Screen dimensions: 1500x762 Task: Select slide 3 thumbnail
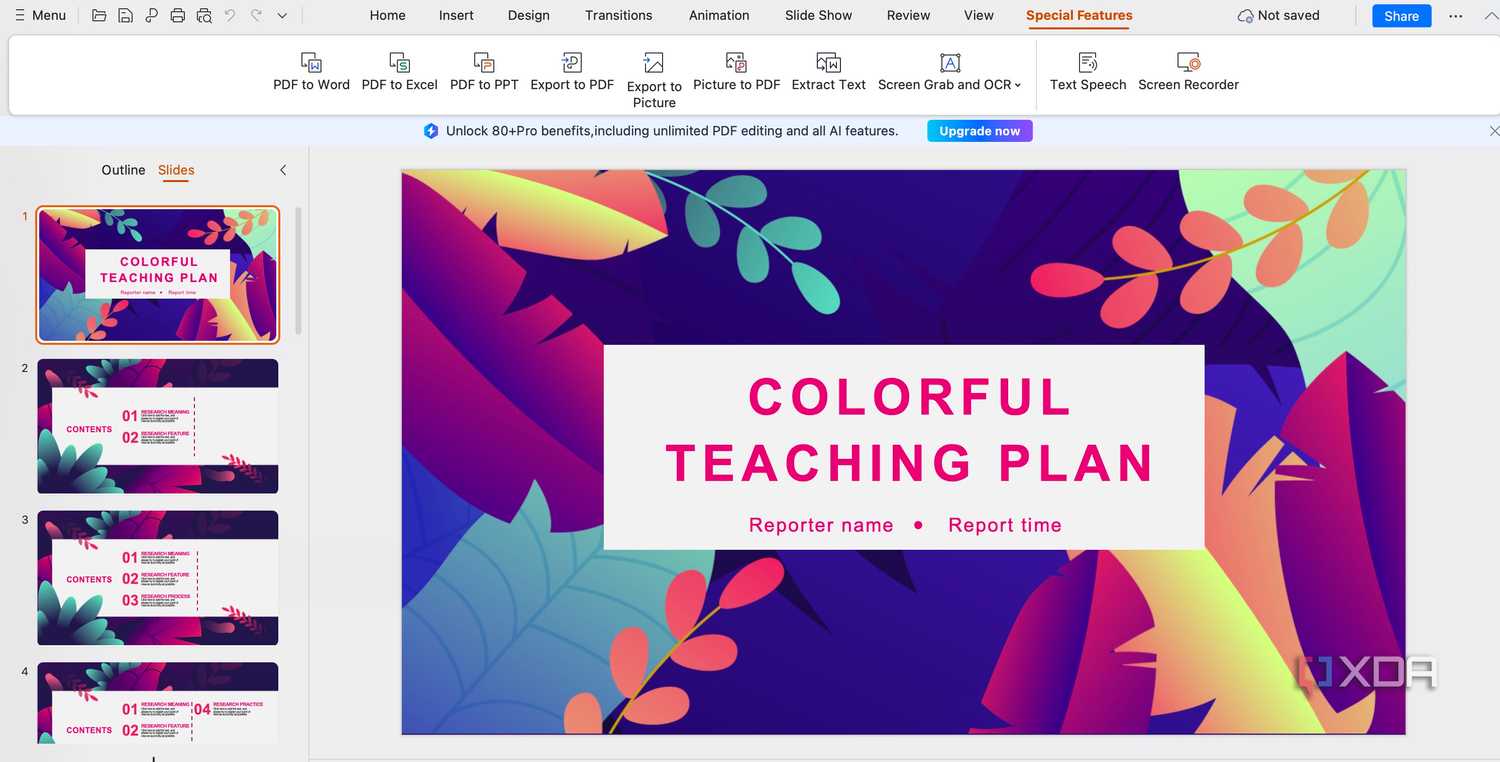click(x=158, y=578)
